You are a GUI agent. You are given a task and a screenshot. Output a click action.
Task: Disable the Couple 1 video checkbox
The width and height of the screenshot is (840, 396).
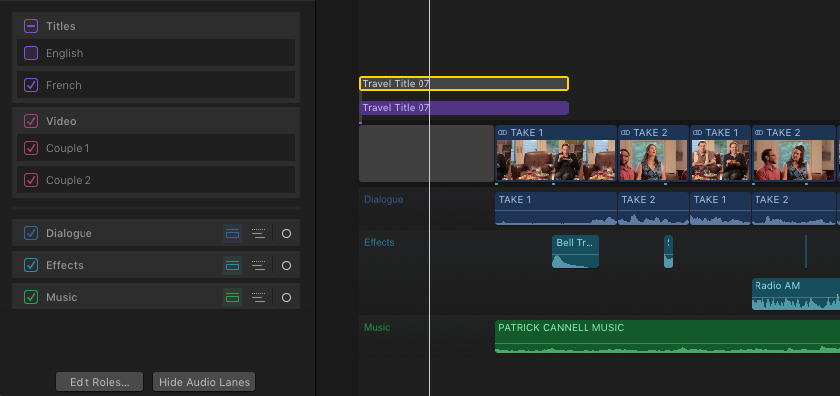tap(31, 148)
